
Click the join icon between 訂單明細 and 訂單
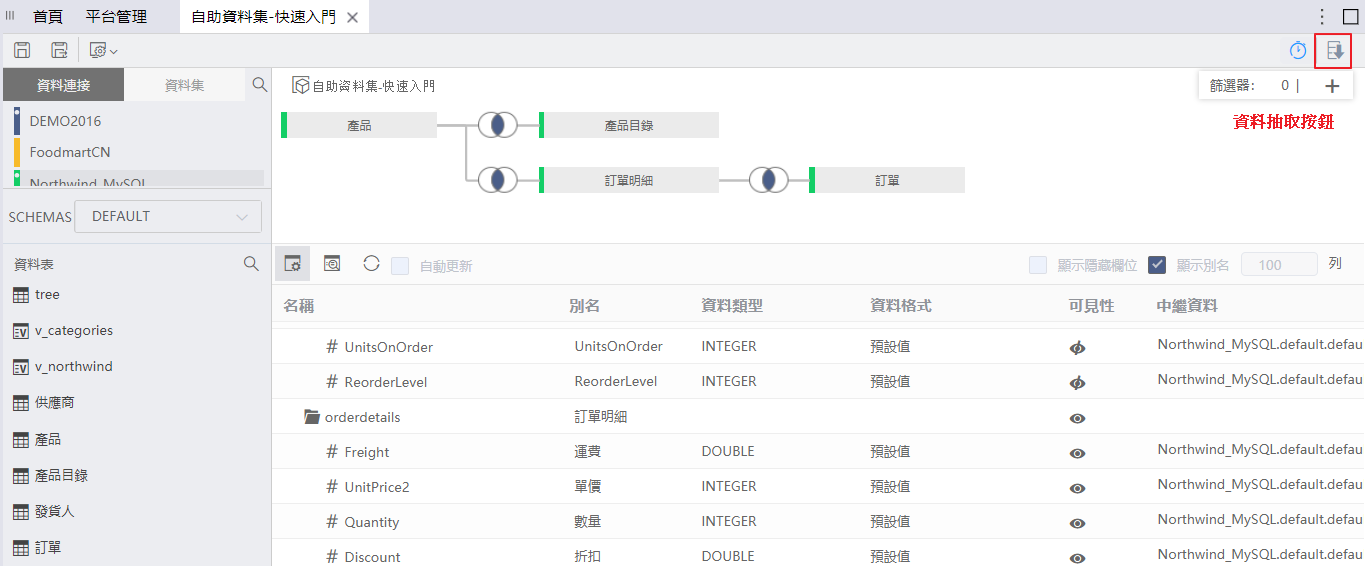coord(768,180)
